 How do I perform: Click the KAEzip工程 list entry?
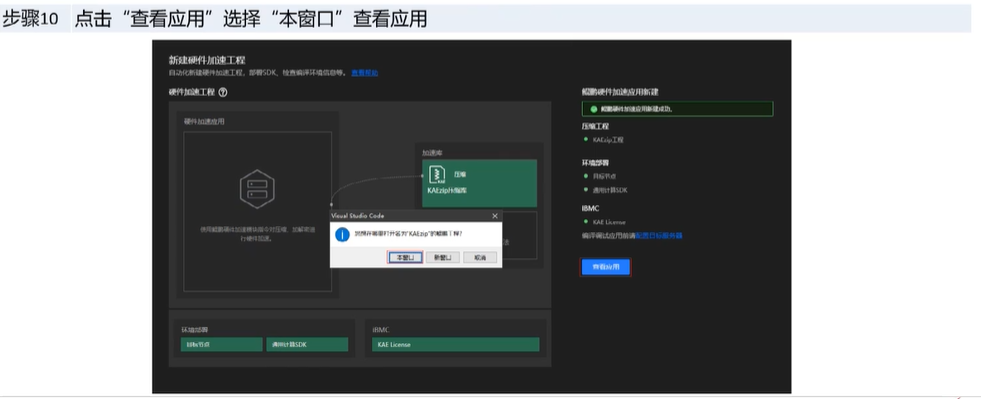click(608, 139)
